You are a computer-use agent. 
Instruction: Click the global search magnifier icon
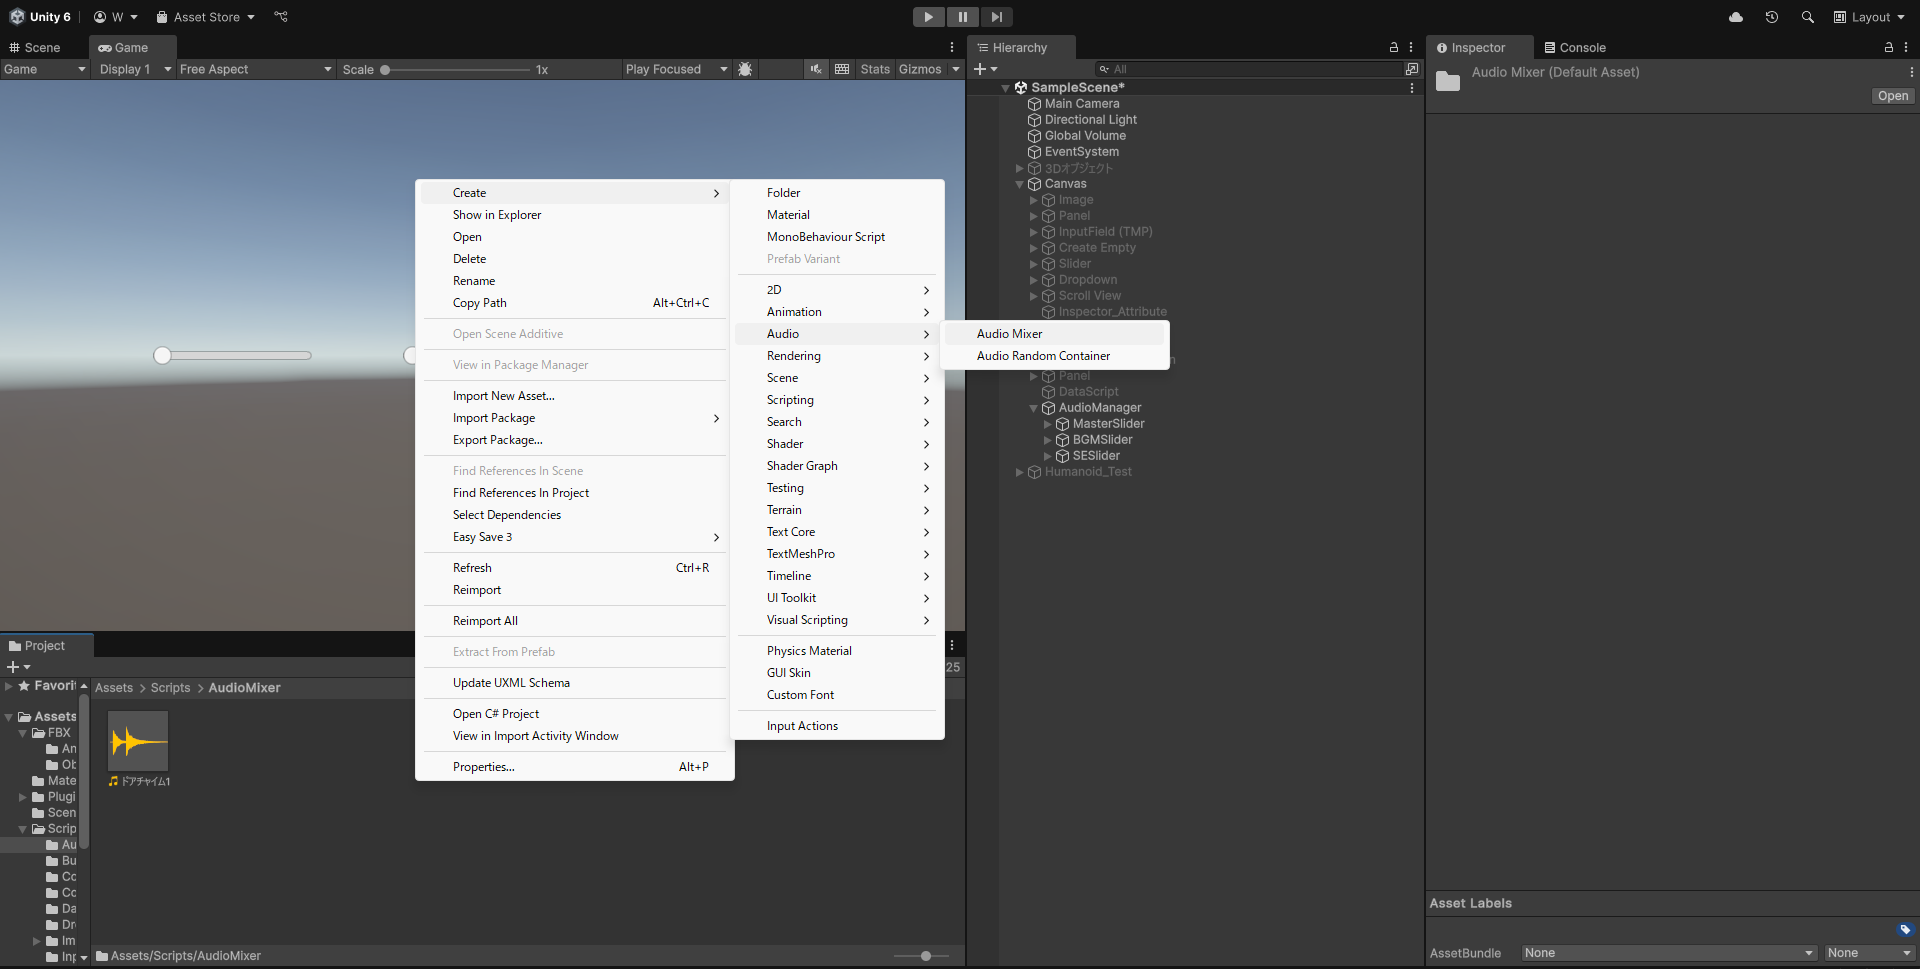[1807, 17]
